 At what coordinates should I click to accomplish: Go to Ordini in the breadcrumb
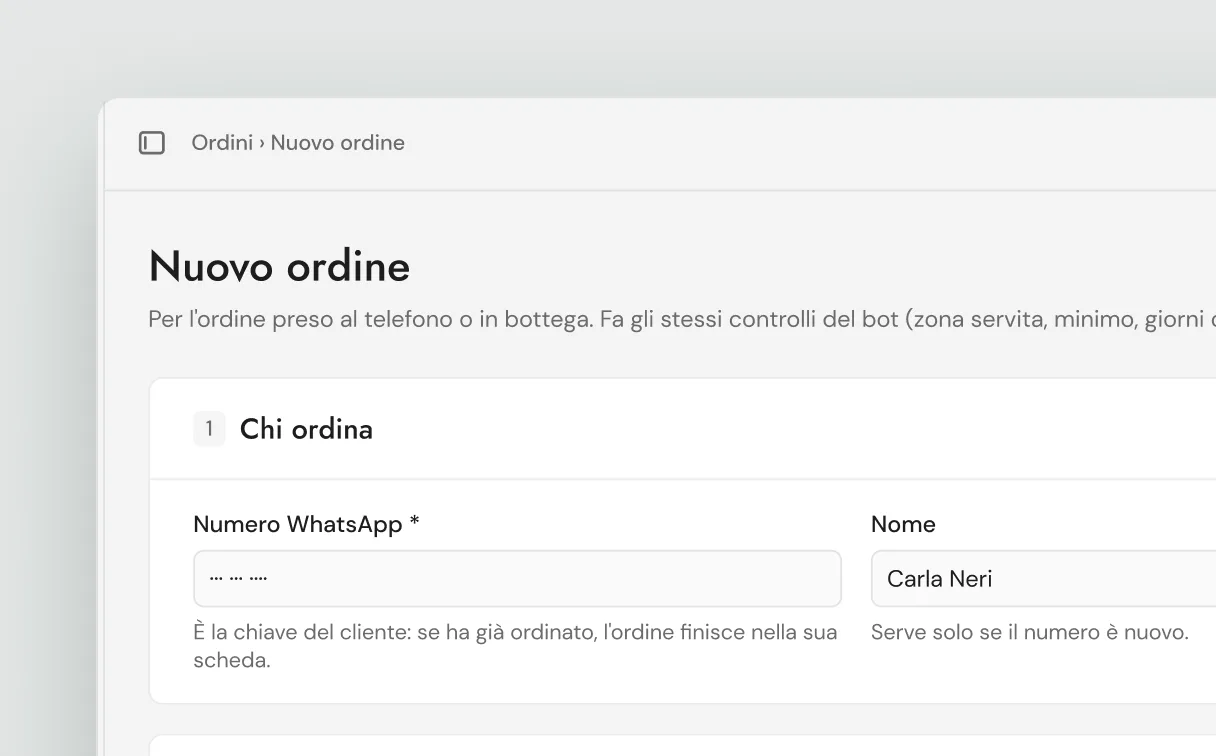click(x=222, y=143)
